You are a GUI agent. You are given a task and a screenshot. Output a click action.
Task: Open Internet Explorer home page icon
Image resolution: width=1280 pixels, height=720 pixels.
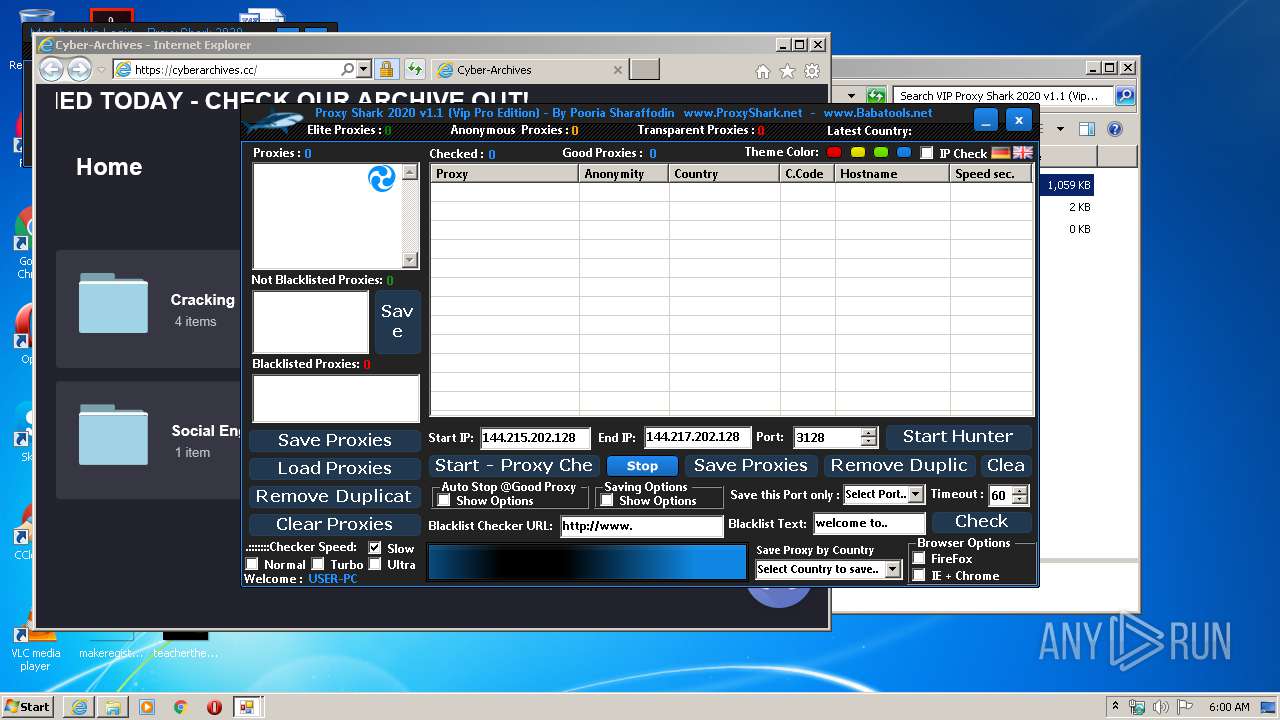pos(763,71)
